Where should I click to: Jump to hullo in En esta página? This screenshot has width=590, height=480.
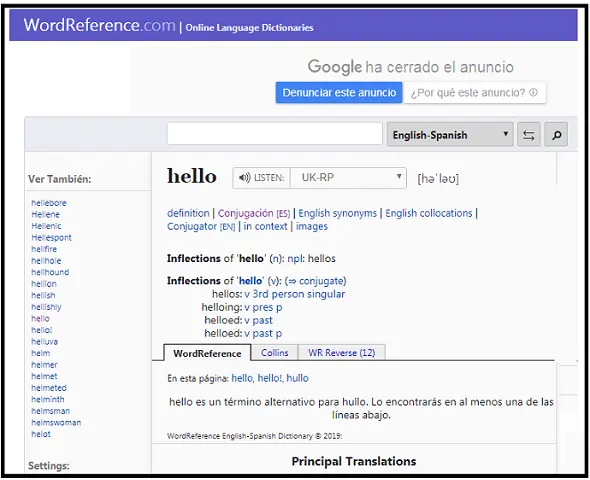coord(297,378)
